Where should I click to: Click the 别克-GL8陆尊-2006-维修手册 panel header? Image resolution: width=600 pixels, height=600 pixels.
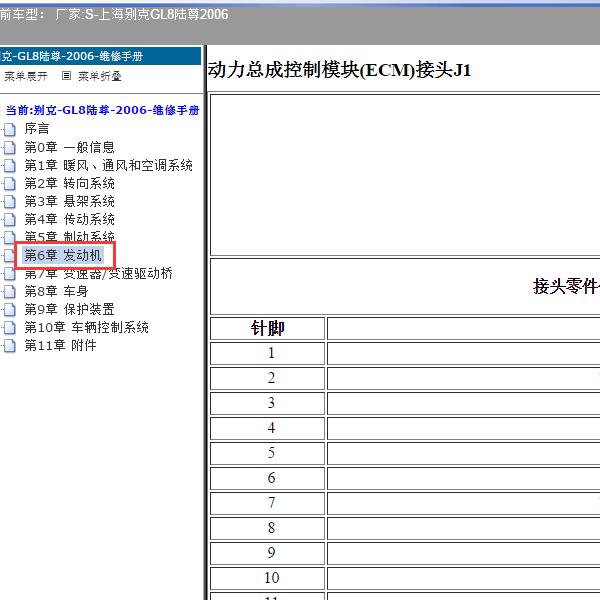pos(100,56)
